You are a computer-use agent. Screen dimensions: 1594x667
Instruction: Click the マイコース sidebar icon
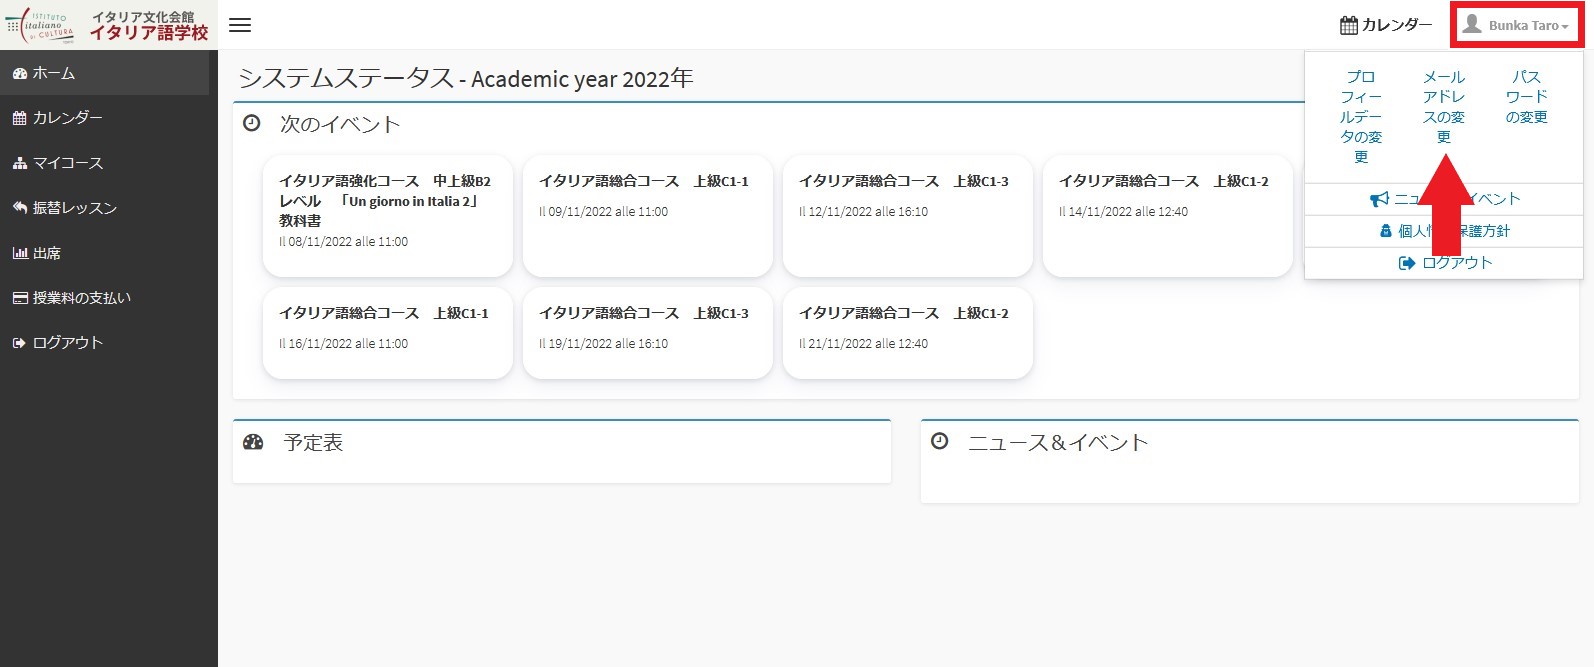[x=20, y=163]
